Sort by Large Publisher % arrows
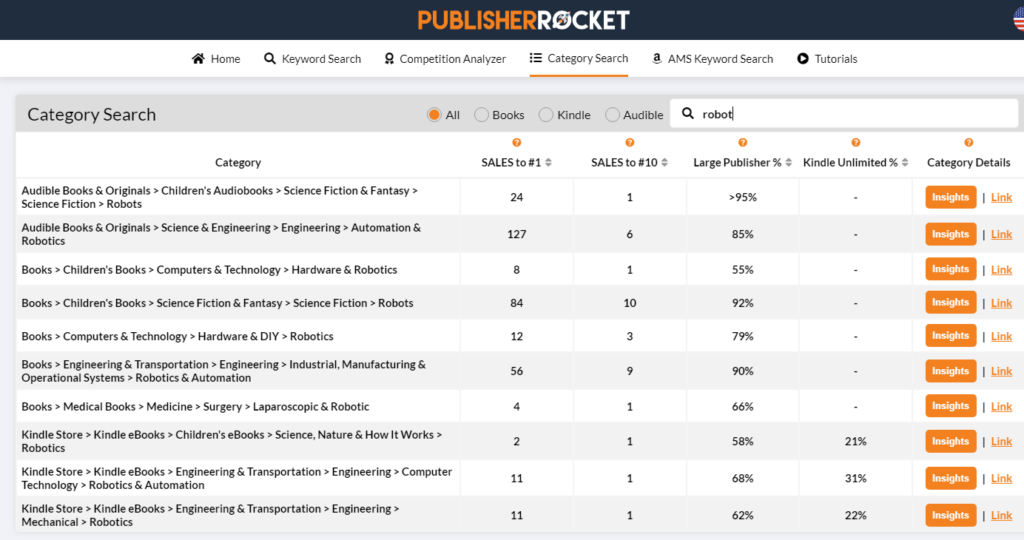The image size is (1024, 540). coord(789,163)
